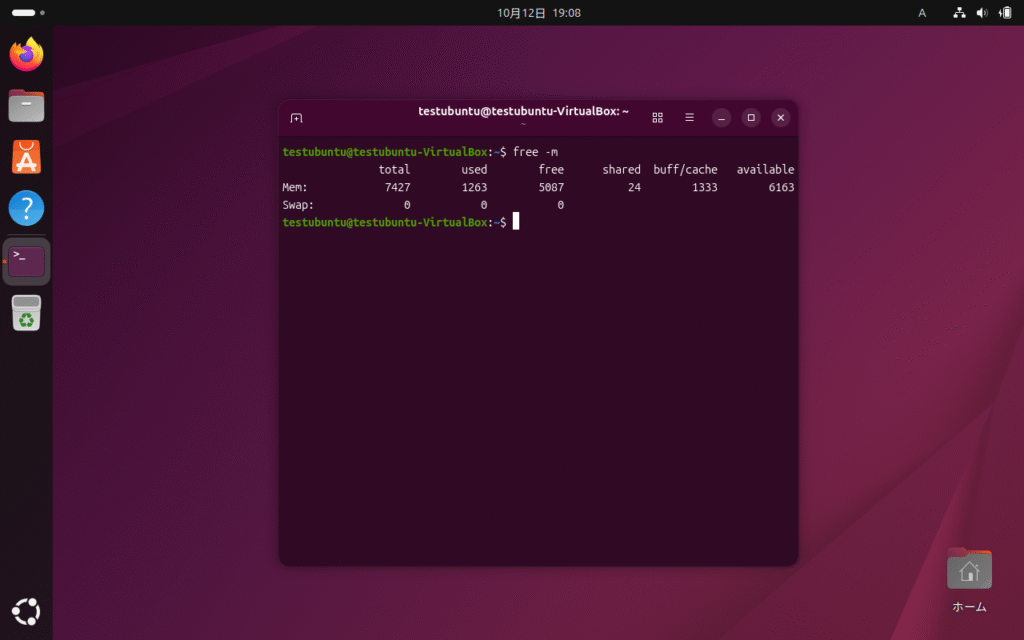
Task: Maximize the terminal window
Action: [751, 118]
